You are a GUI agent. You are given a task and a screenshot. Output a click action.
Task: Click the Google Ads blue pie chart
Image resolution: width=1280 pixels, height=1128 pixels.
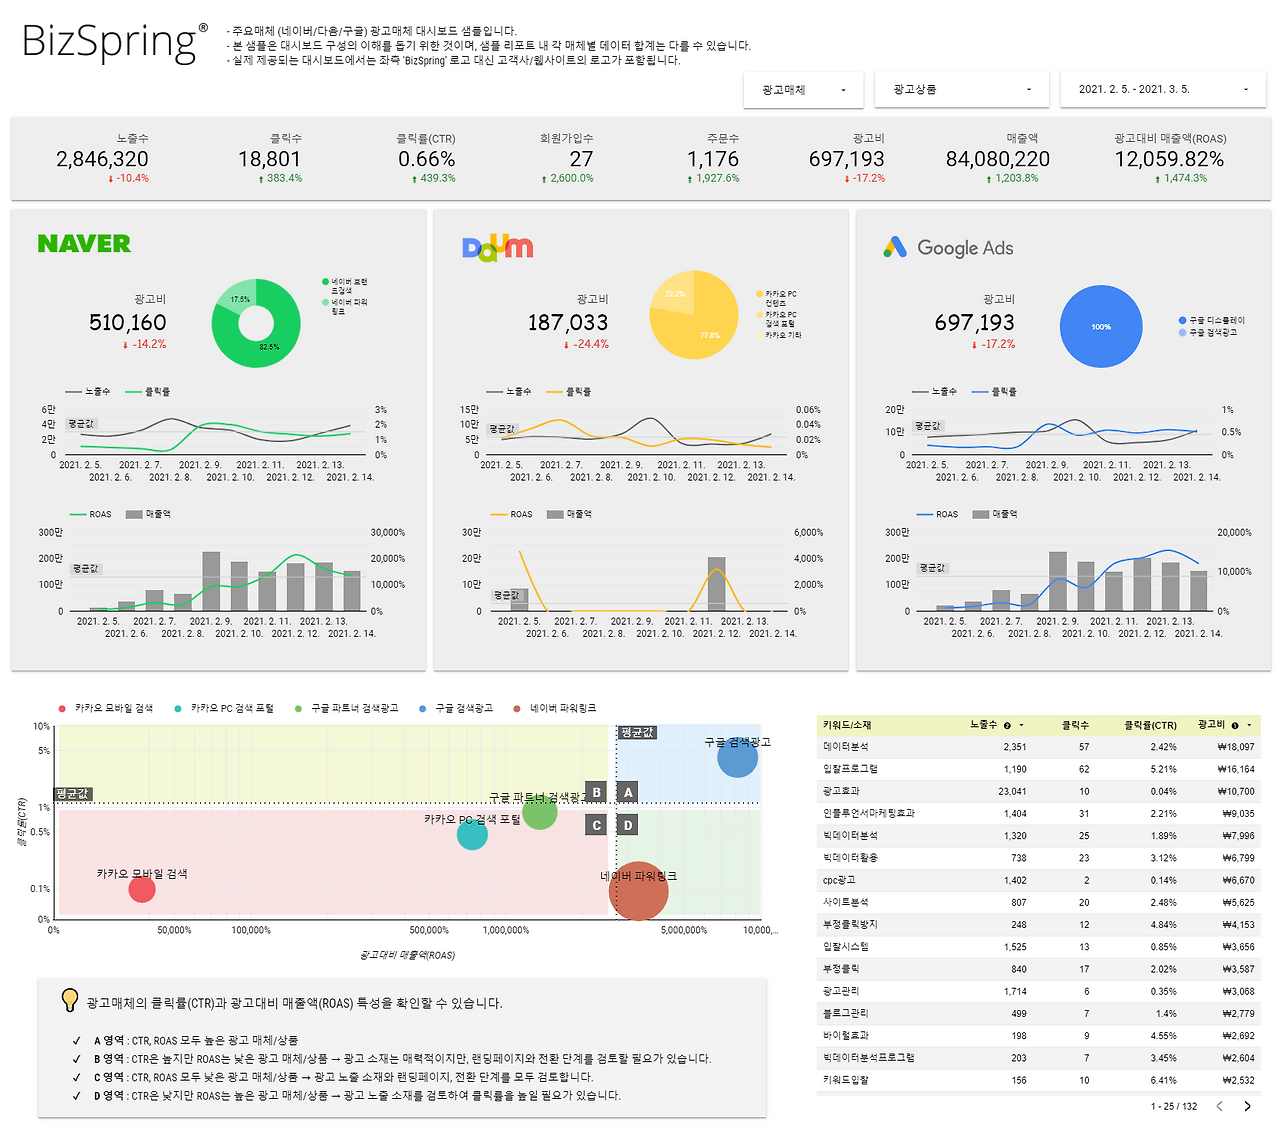coord(1101,326)
